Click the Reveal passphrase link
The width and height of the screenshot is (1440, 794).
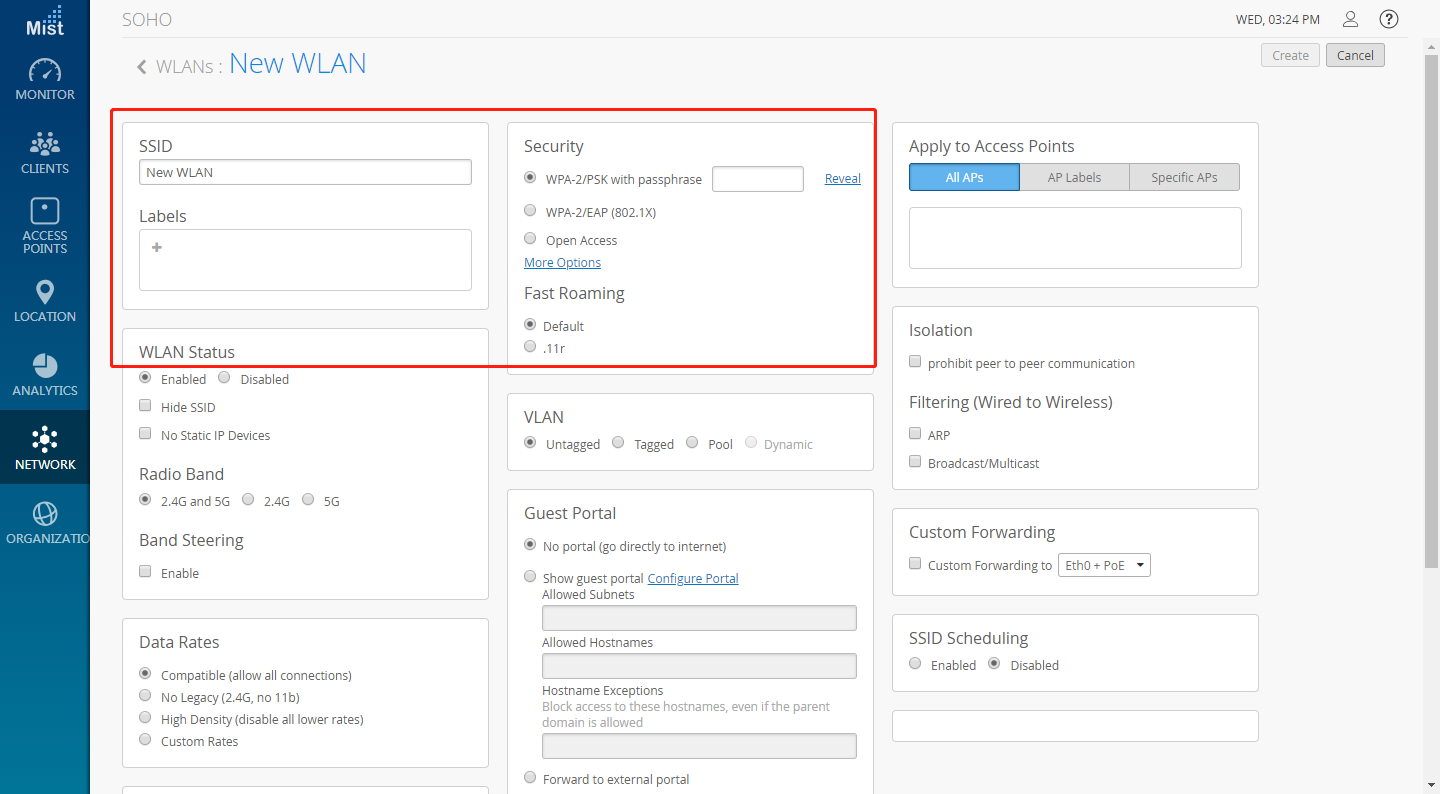pyautogui.click(x=843, y=178)
